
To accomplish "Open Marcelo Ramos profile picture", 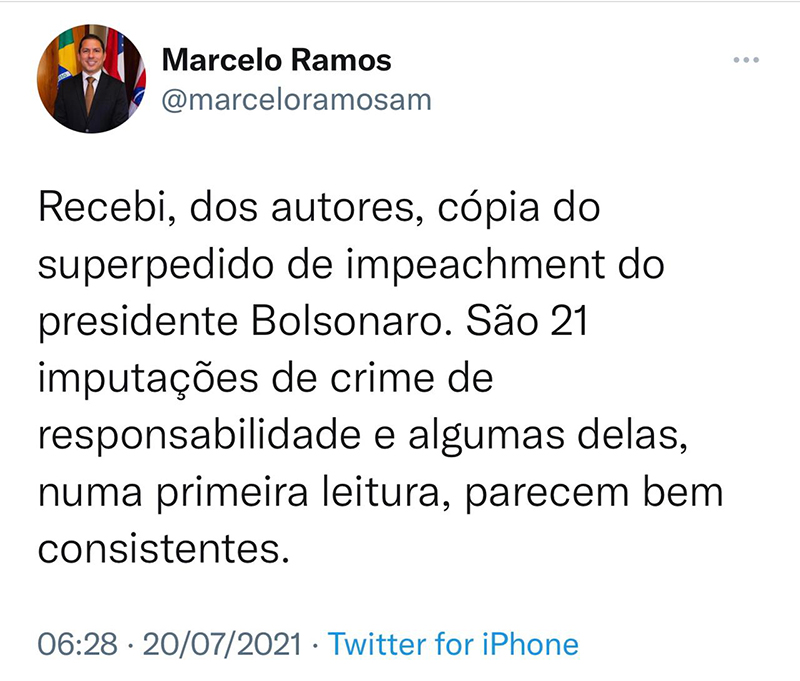I will pos(91,79).
